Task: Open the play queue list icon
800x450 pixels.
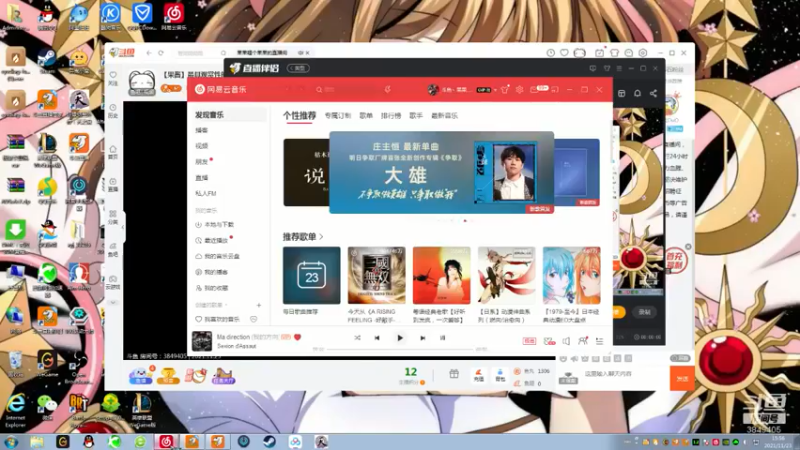Action: 599,341
